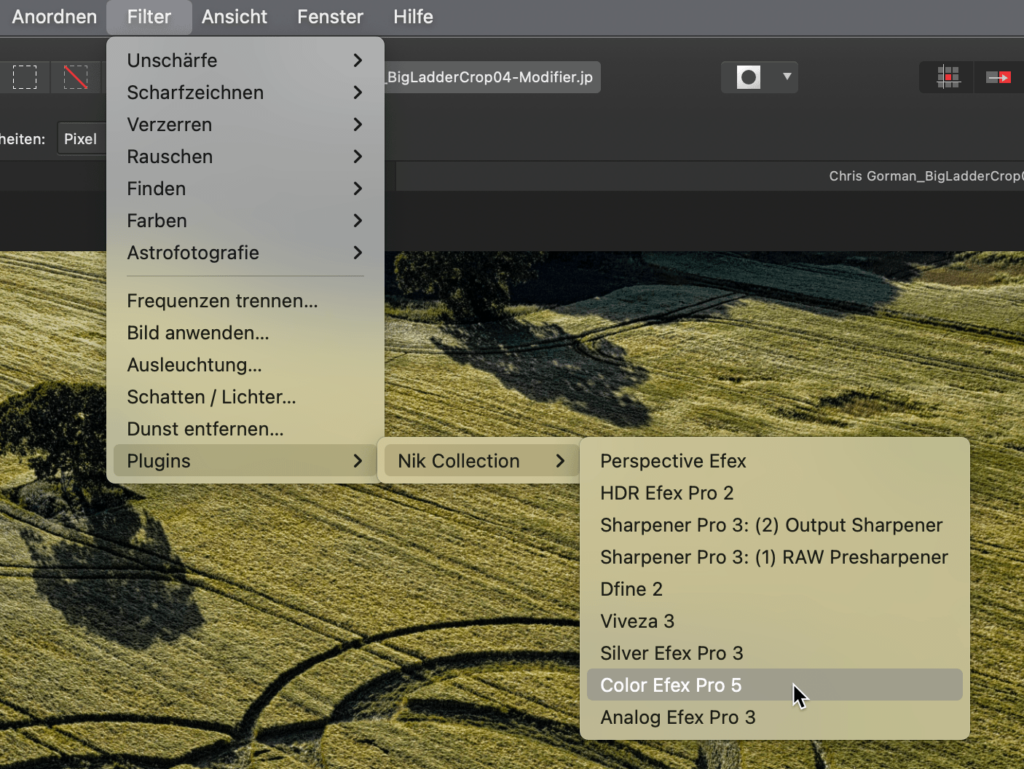The image size is (1024, 769).
Task: Expand the Finden submenu
Action: pos(245,188)
